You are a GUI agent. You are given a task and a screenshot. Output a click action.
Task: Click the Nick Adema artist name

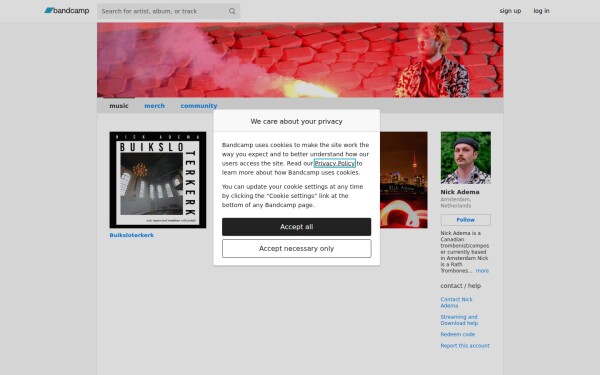(460, 192)
